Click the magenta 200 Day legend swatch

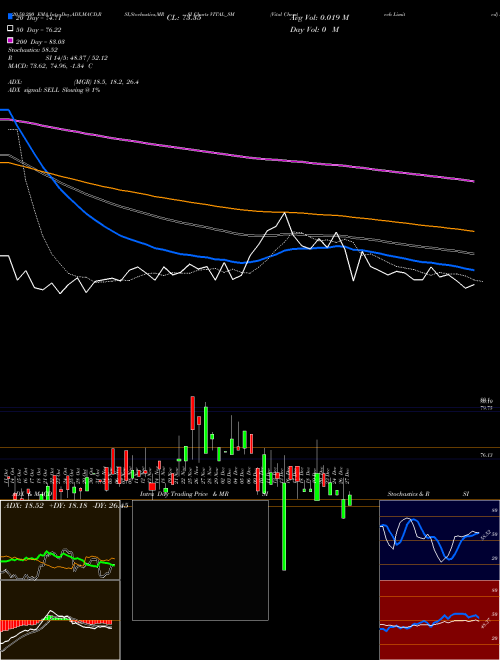(10, 41)
